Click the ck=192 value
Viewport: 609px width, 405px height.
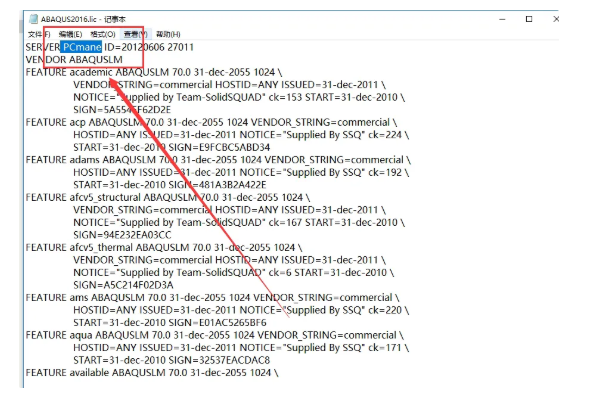385,172
